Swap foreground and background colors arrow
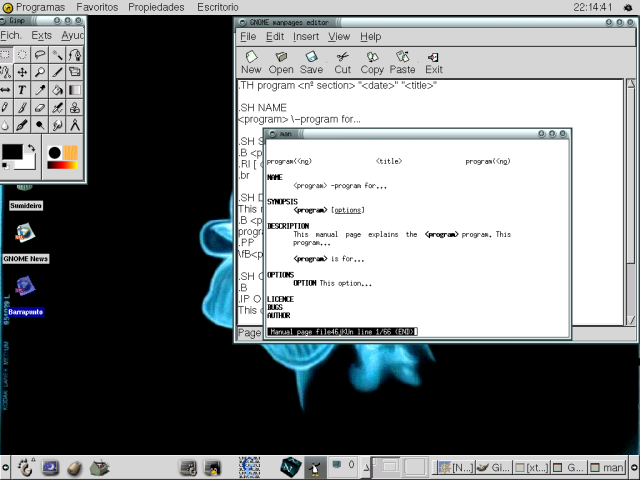640x480 pixels. tap(31, 148)
